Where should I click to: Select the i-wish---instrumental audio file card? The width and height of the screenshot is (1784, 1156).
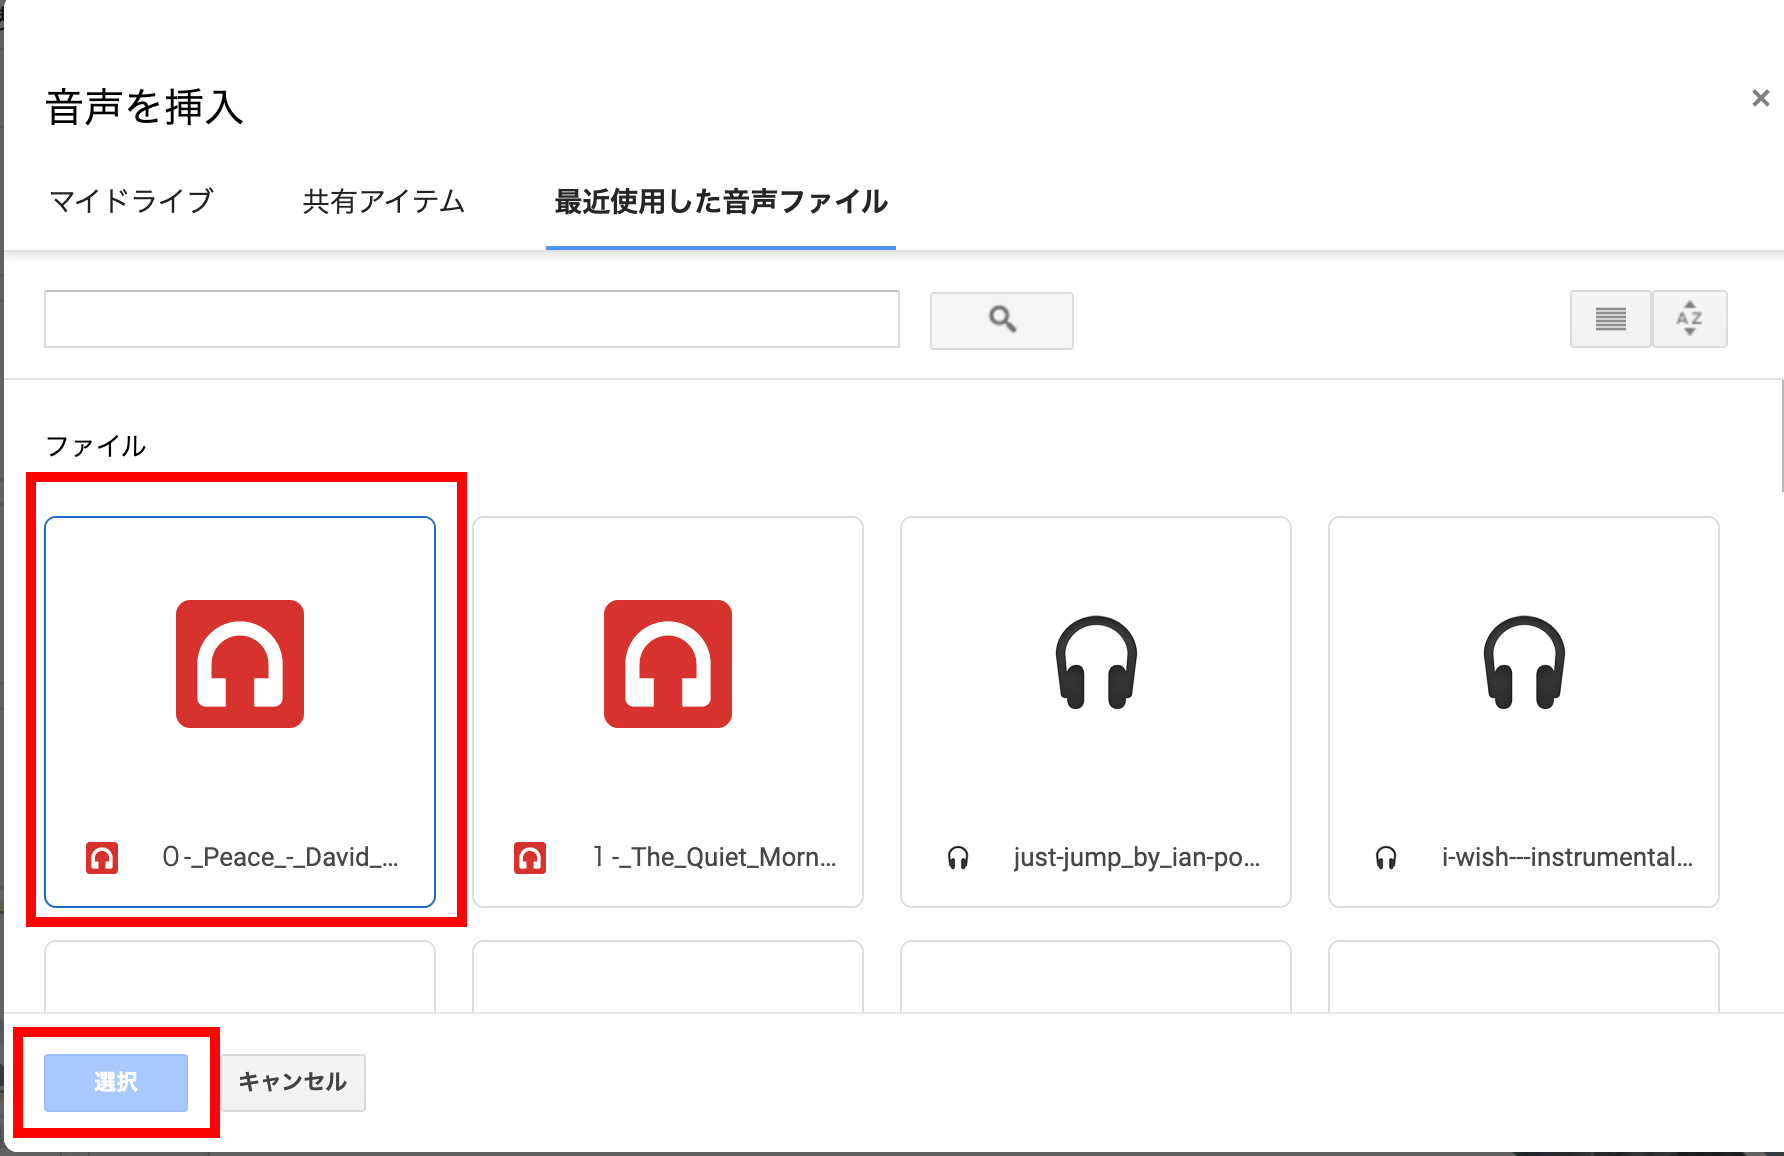(1524, 712)
